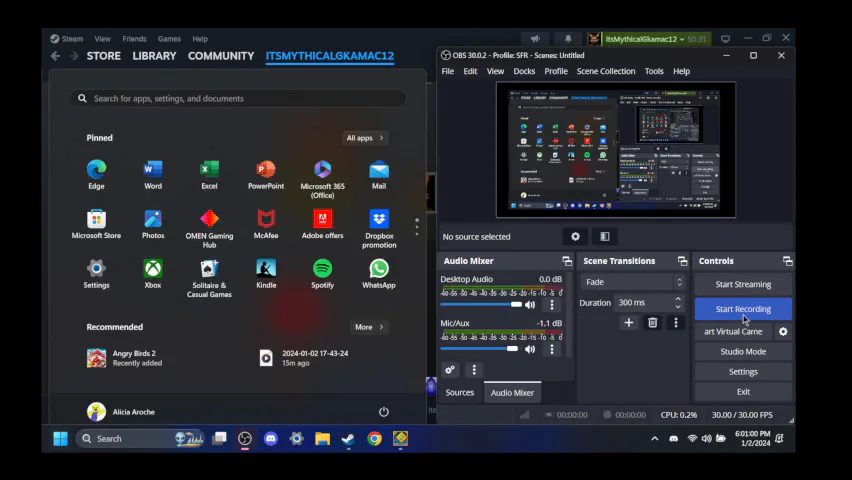Undock the Audio Mixer panel
This screenshot has width=852, height=480.
click(567, 261)
